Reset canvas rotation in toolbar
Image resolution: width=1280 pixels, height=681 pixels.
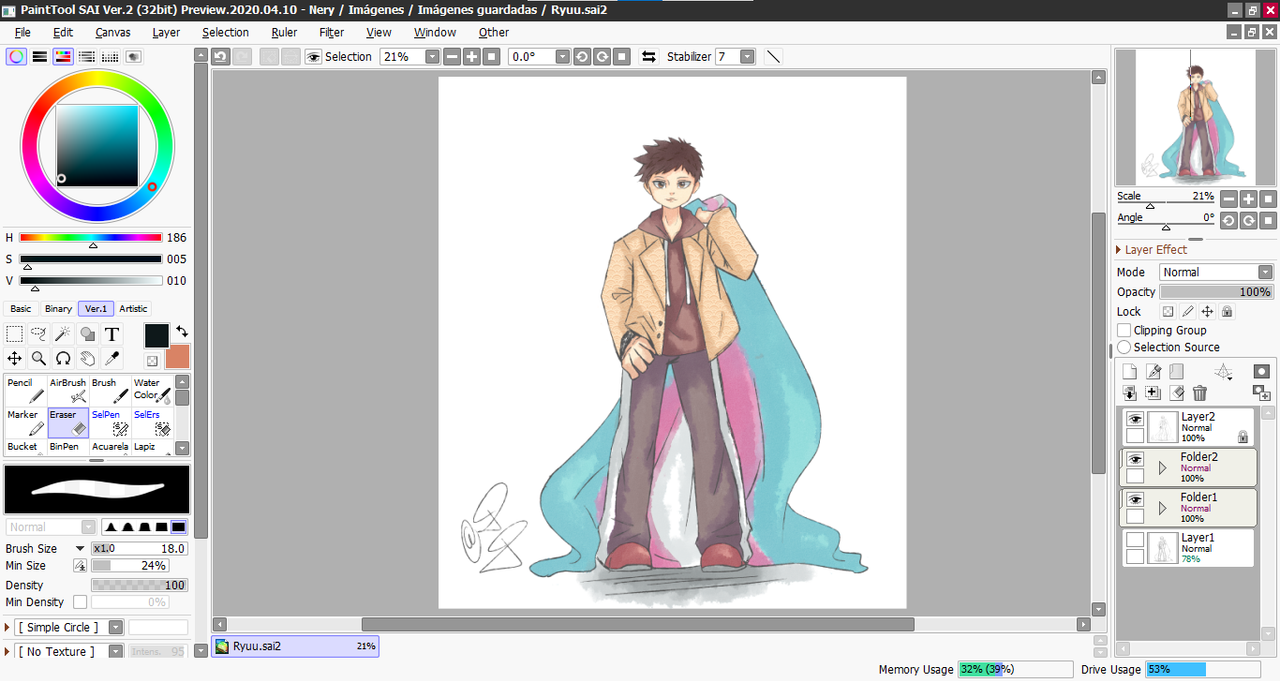[x=622, y=57]
